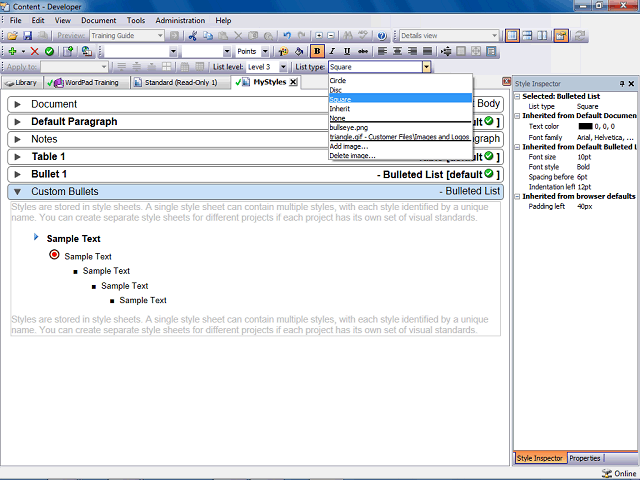Choose Add image... in List type list
Image resolution: width=640 pixels, height=480 pixels.
(400, 146)
